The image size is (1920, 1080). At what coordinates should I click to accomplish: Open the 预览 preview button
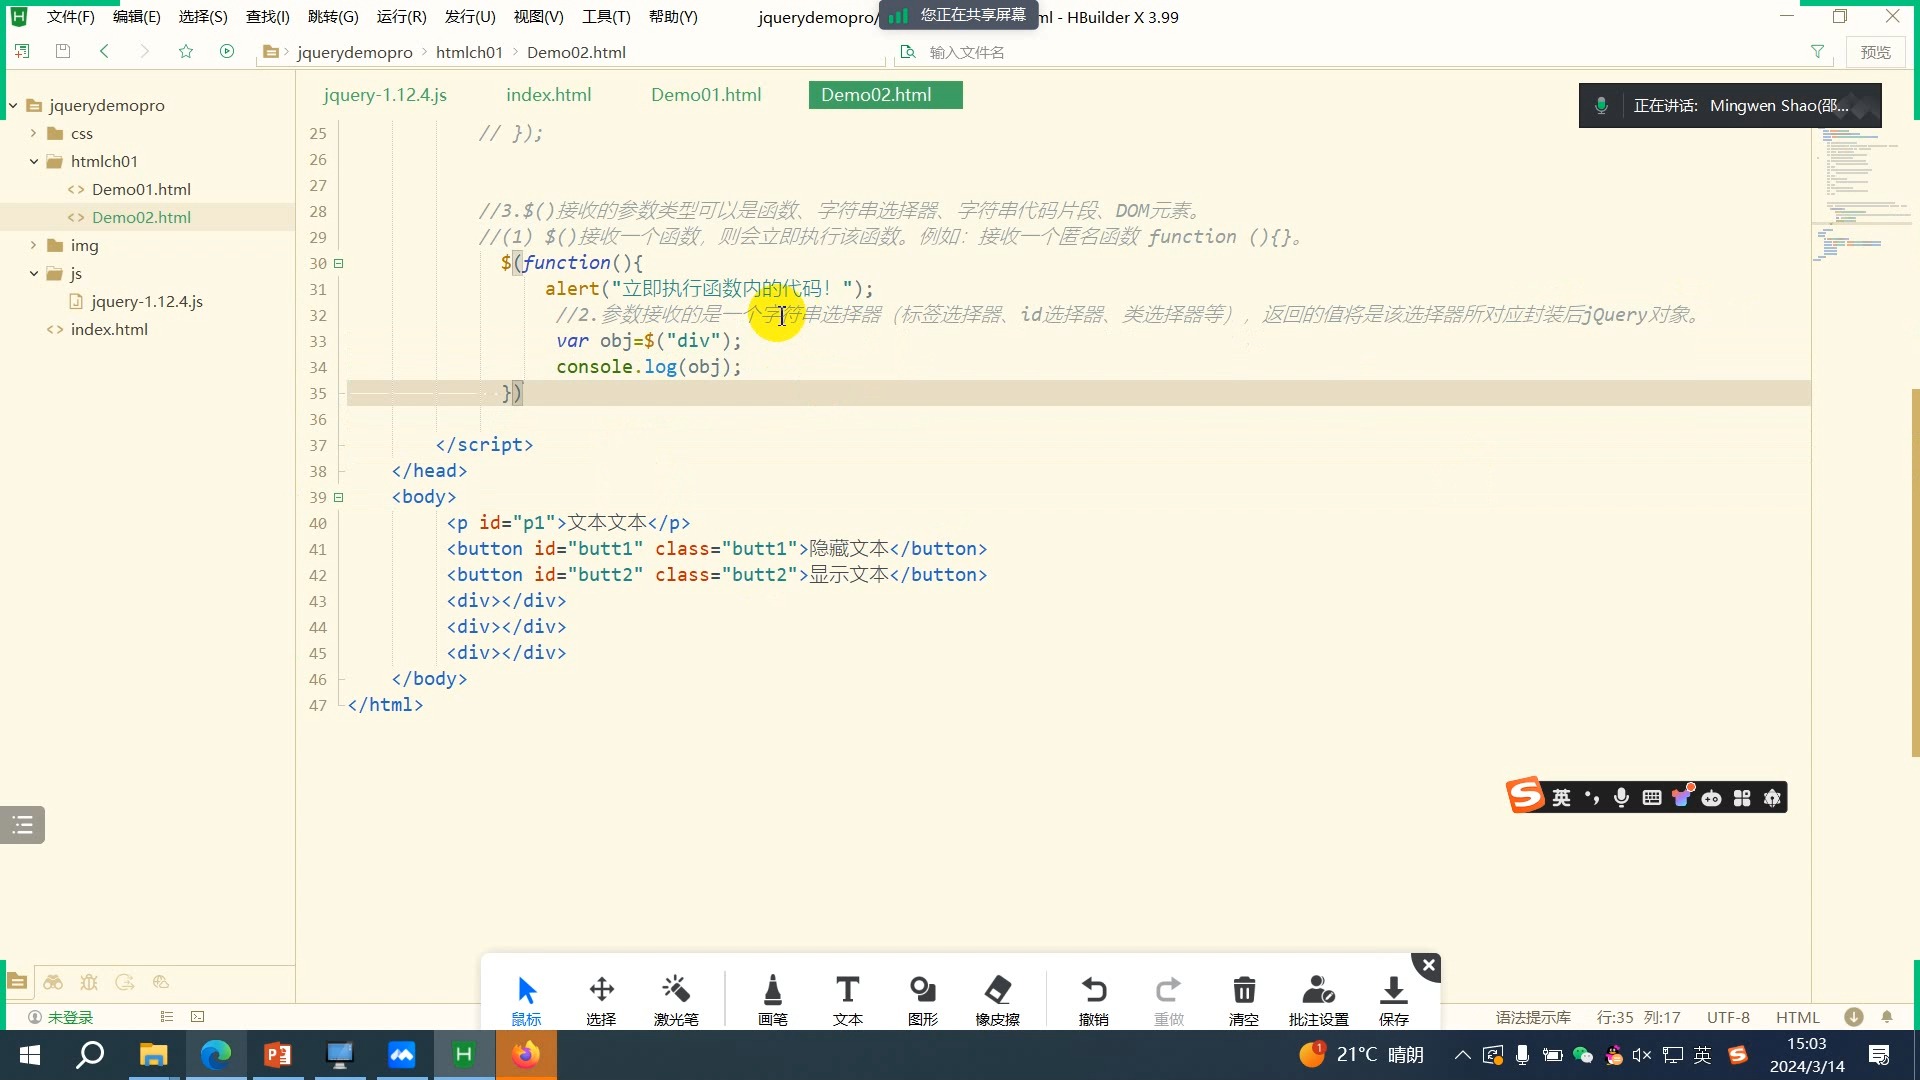[x=1875, y=52]
